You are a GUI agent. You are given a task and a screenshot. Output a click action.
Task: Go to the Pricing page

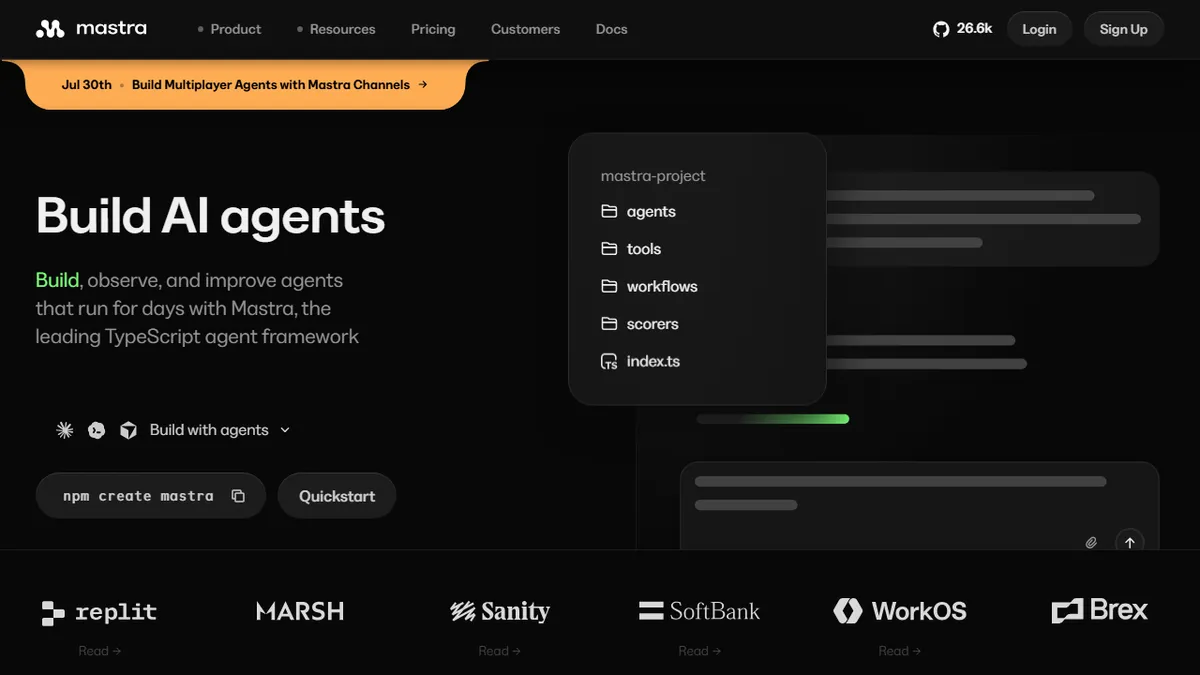coord(433,29)
